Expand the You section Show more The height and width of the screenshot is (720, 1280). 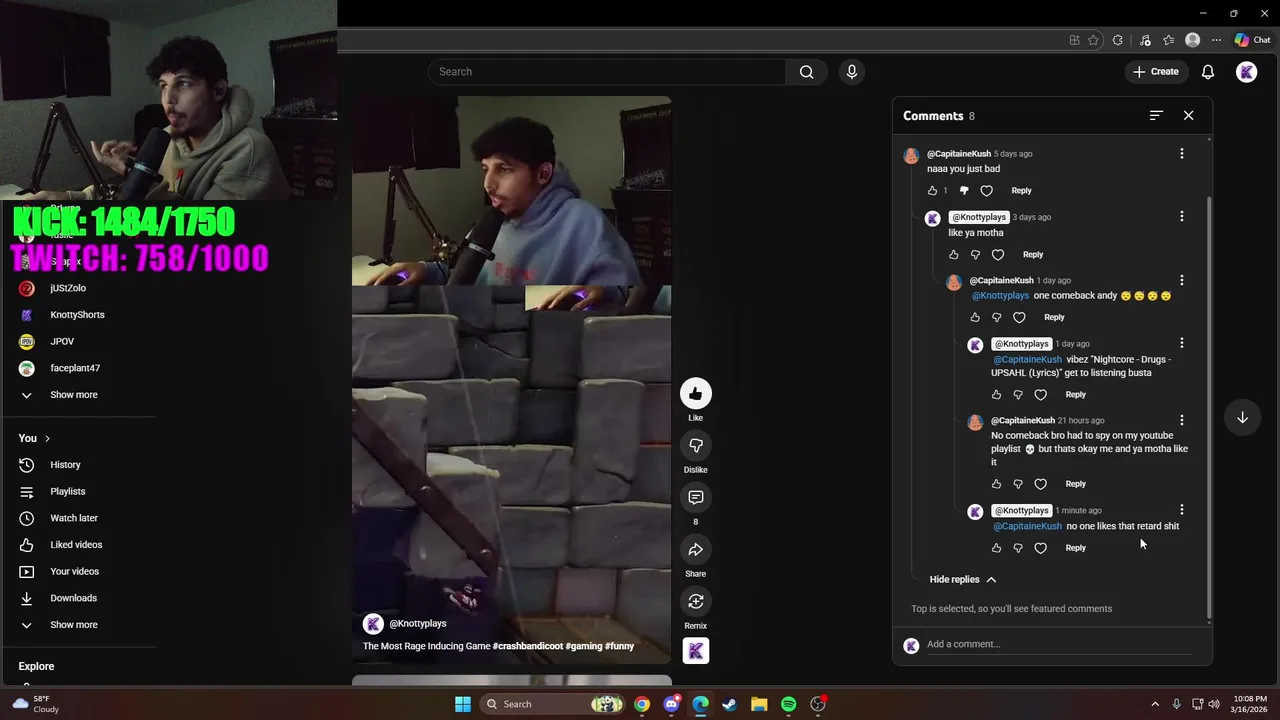point(74,625)
